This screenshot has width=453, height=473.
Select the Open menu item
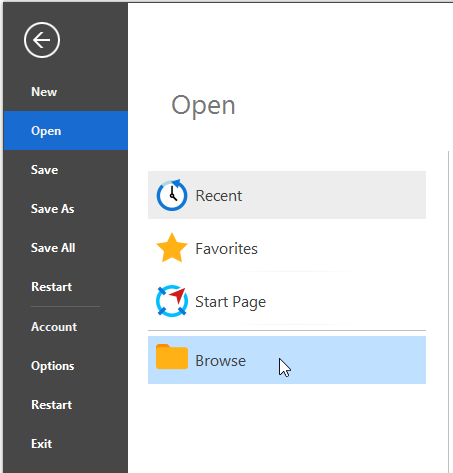point(66,131)
